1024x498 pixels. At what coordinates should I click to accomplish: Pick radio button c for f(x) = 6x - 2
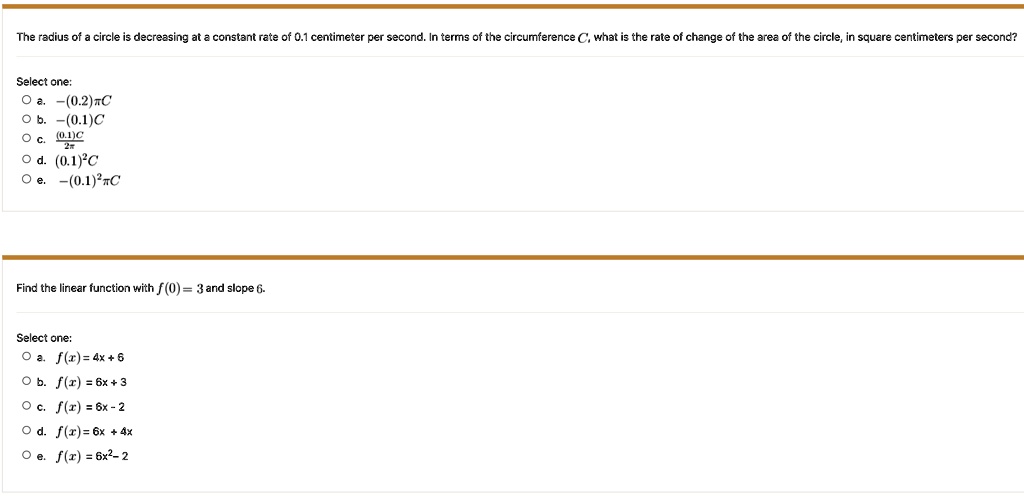26,406
